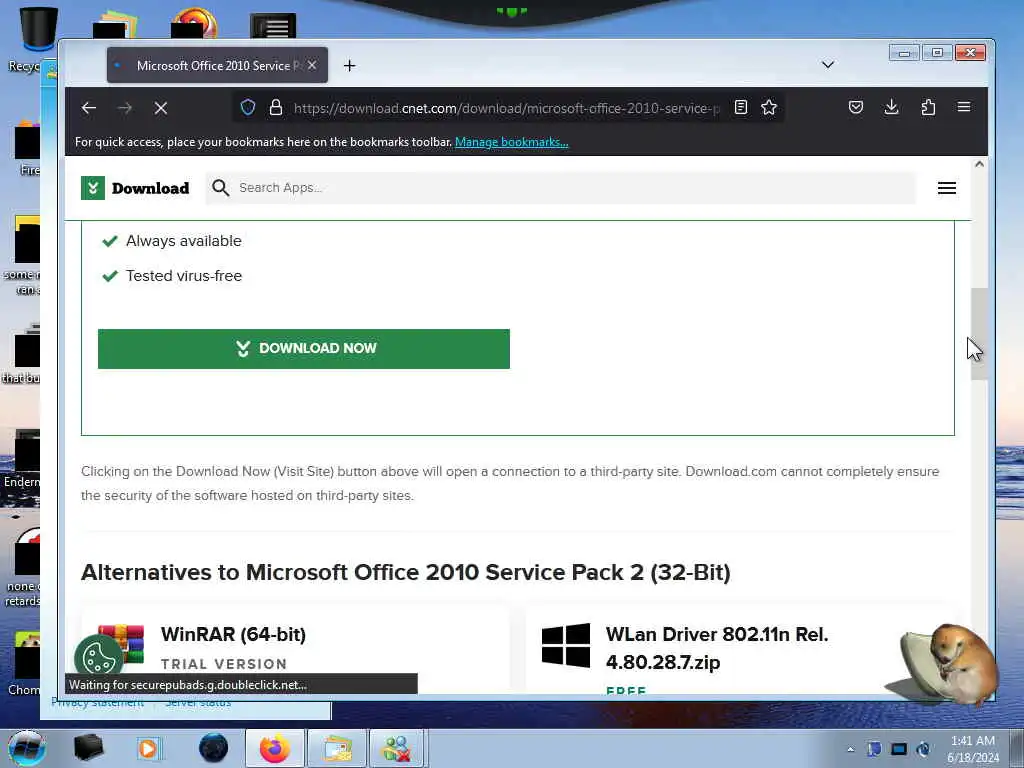Viewport: 1024px width, 768px height.
Task: Click the scrollbar up arrow
Action: coord(979,165)
